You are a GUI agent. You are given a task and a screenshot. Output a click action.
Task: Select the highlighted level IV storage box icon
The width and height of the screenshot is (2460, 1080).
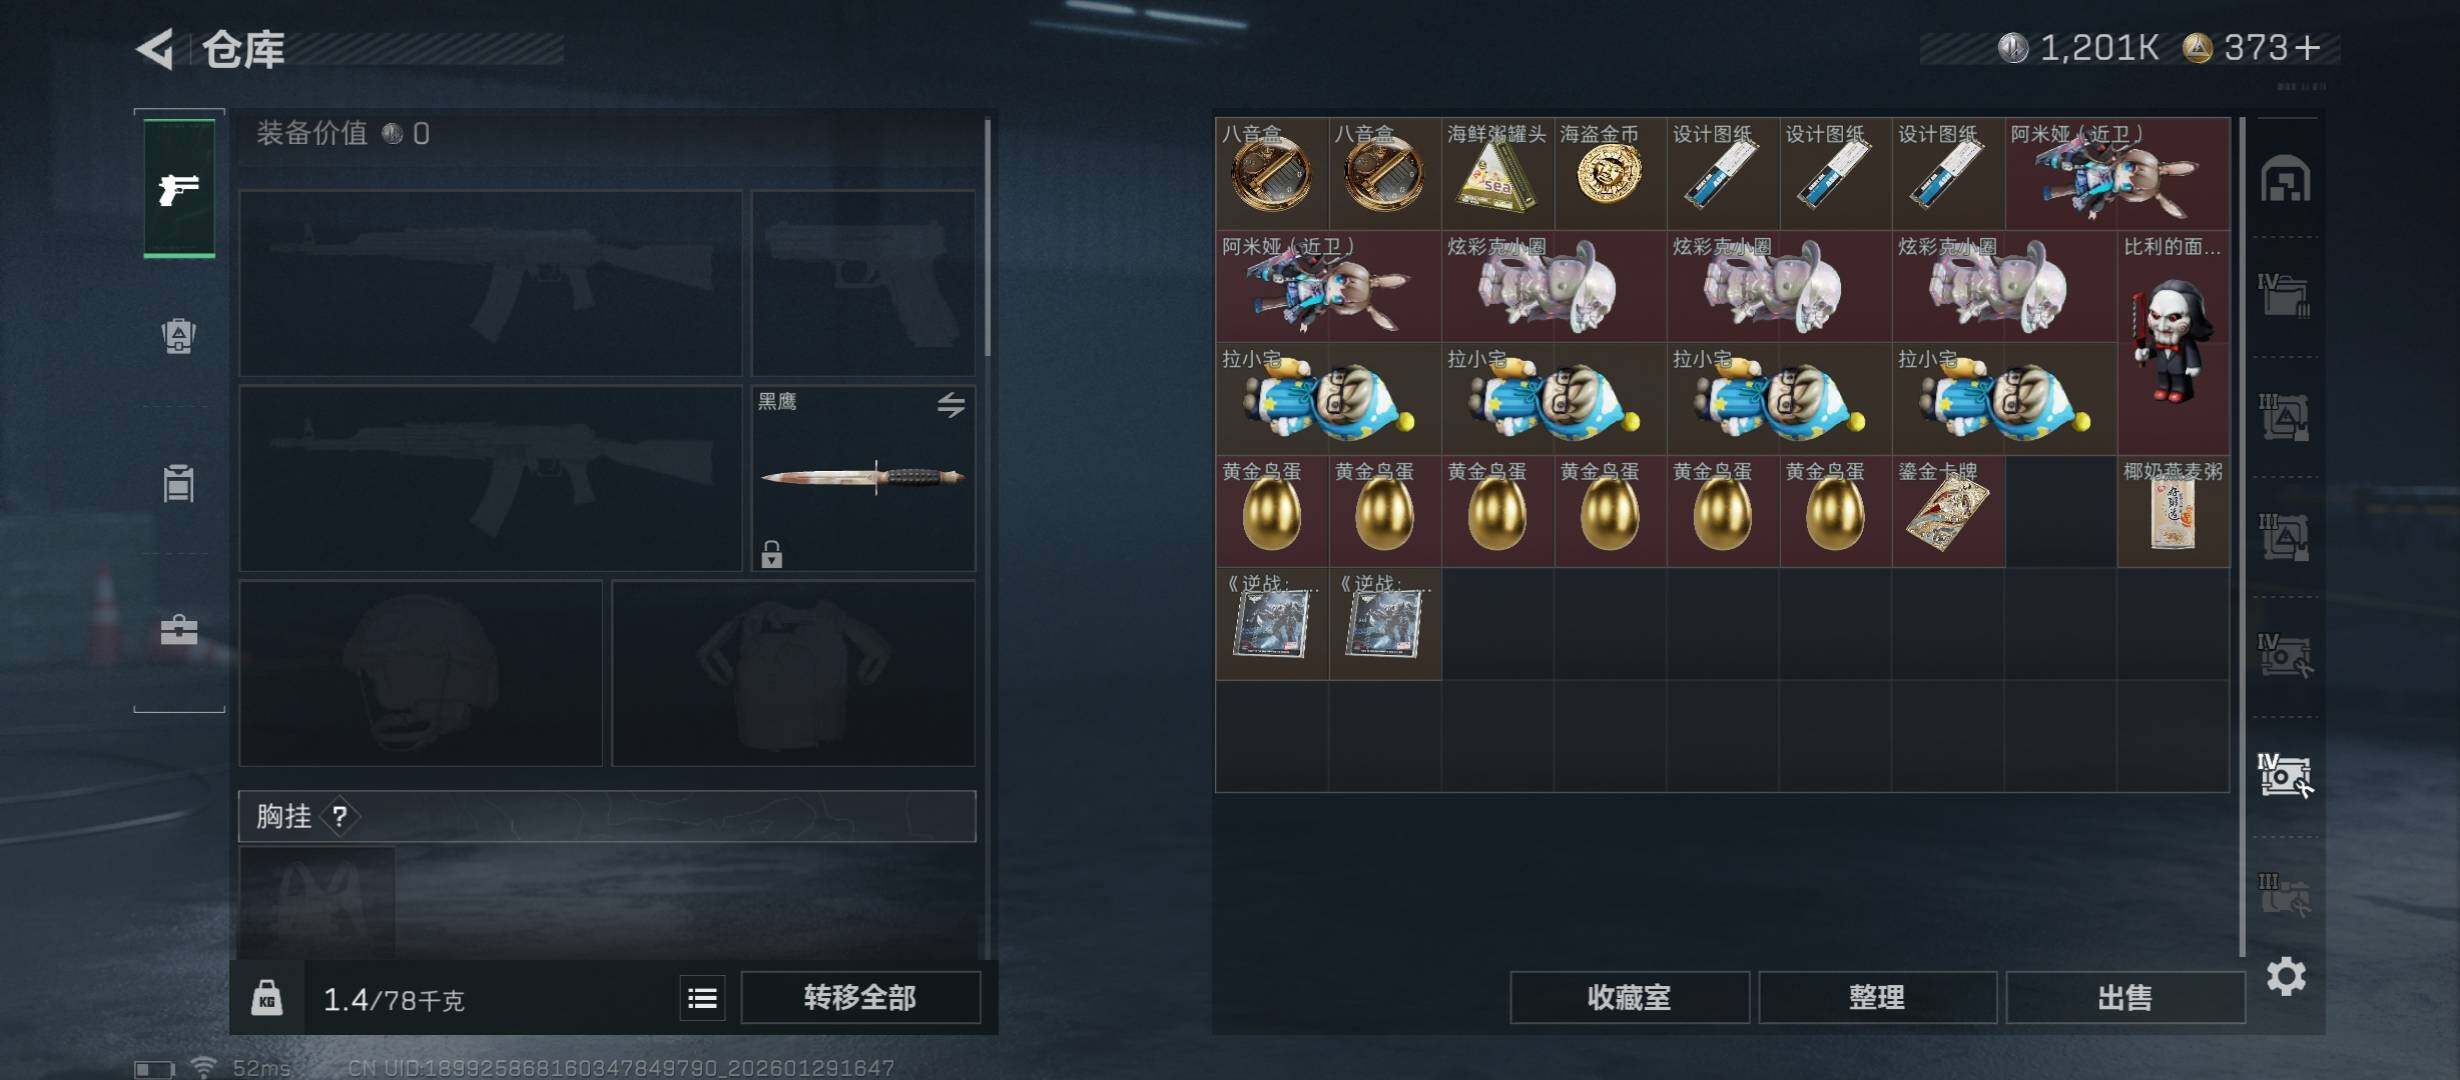tap(2286, 775)
